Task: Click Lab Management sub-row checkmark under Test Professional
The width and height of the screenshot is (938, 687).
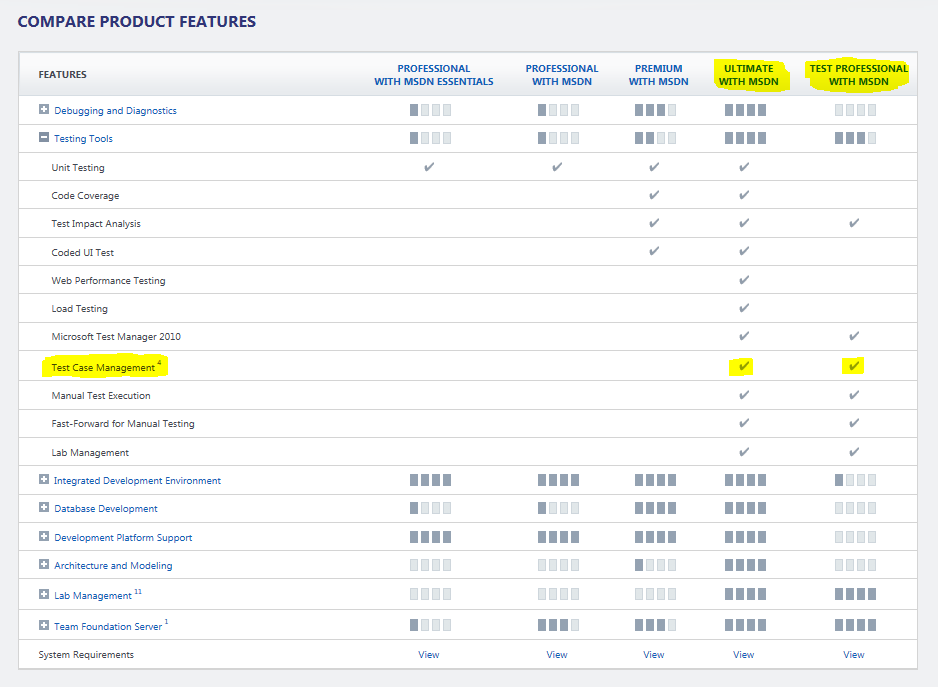Action: click(x=854, y=452)
